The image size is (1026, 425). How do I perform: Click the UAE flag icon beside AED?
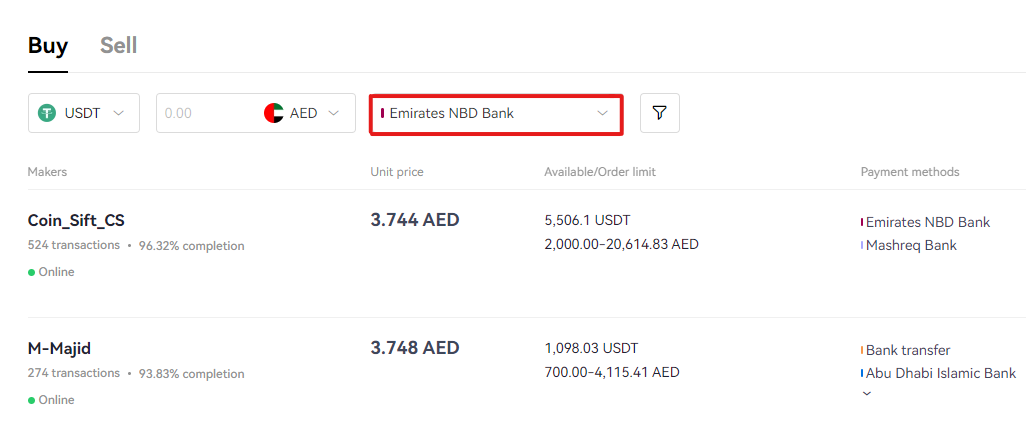coord(274,113)
